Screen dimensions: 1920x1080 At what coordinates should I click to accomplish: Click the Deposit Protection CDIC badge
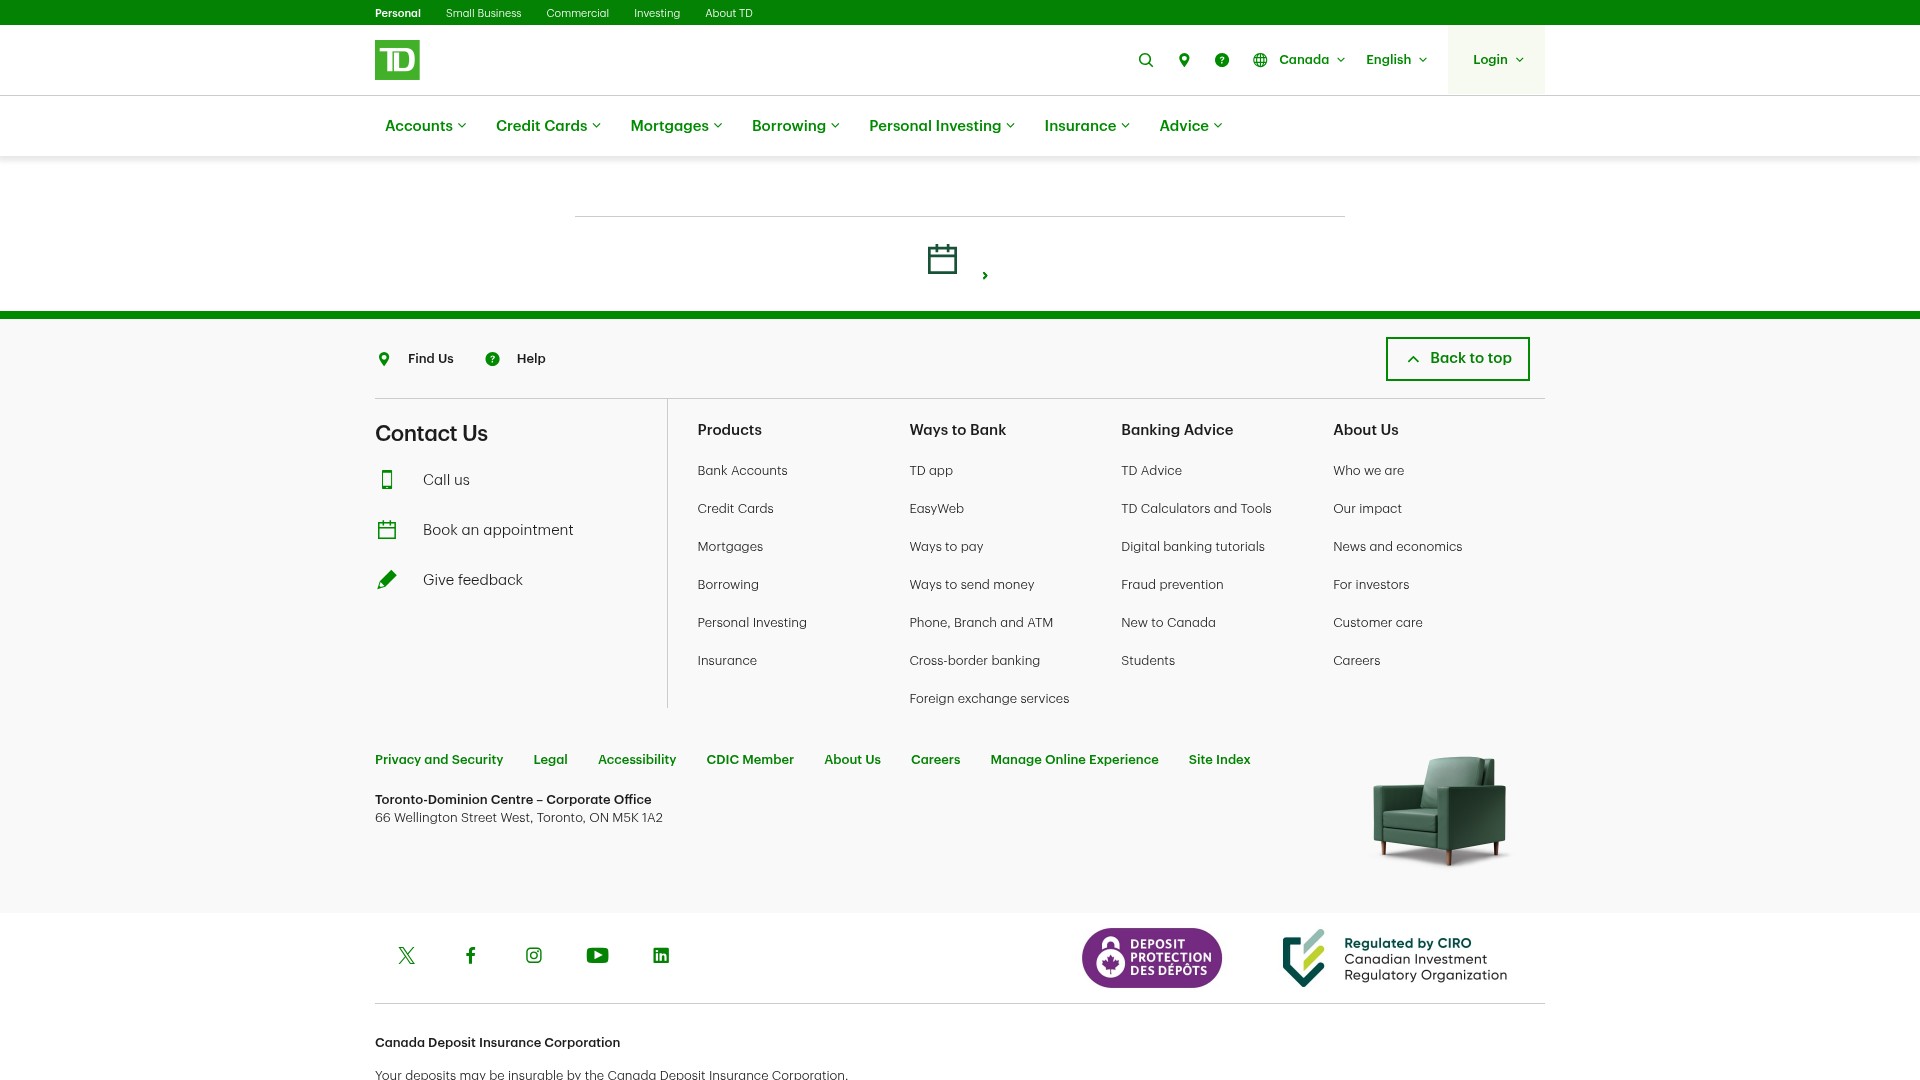1152,958
